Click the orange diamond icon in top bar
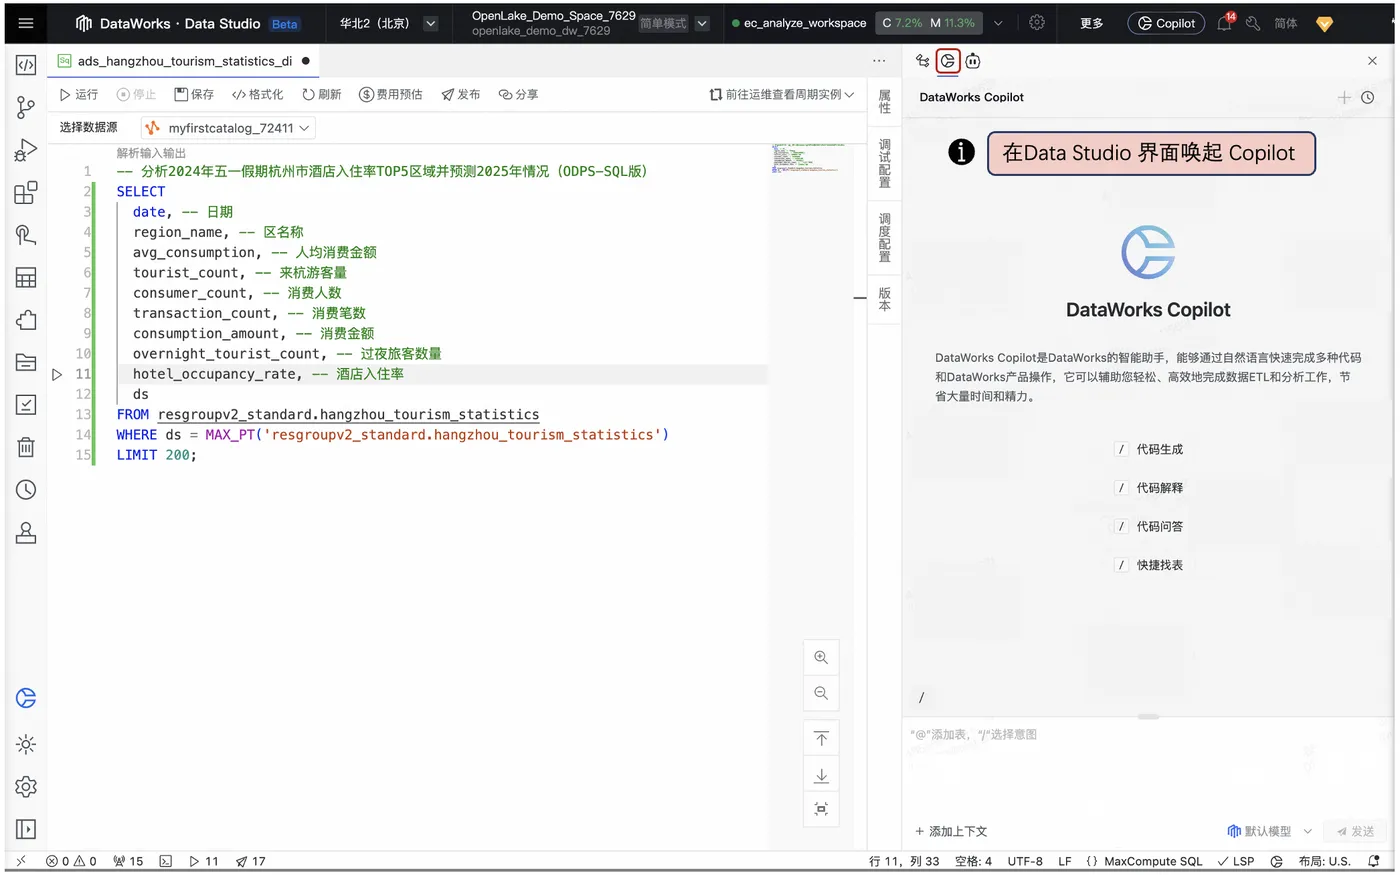The image size is (1400, 875). (1325, 23)
